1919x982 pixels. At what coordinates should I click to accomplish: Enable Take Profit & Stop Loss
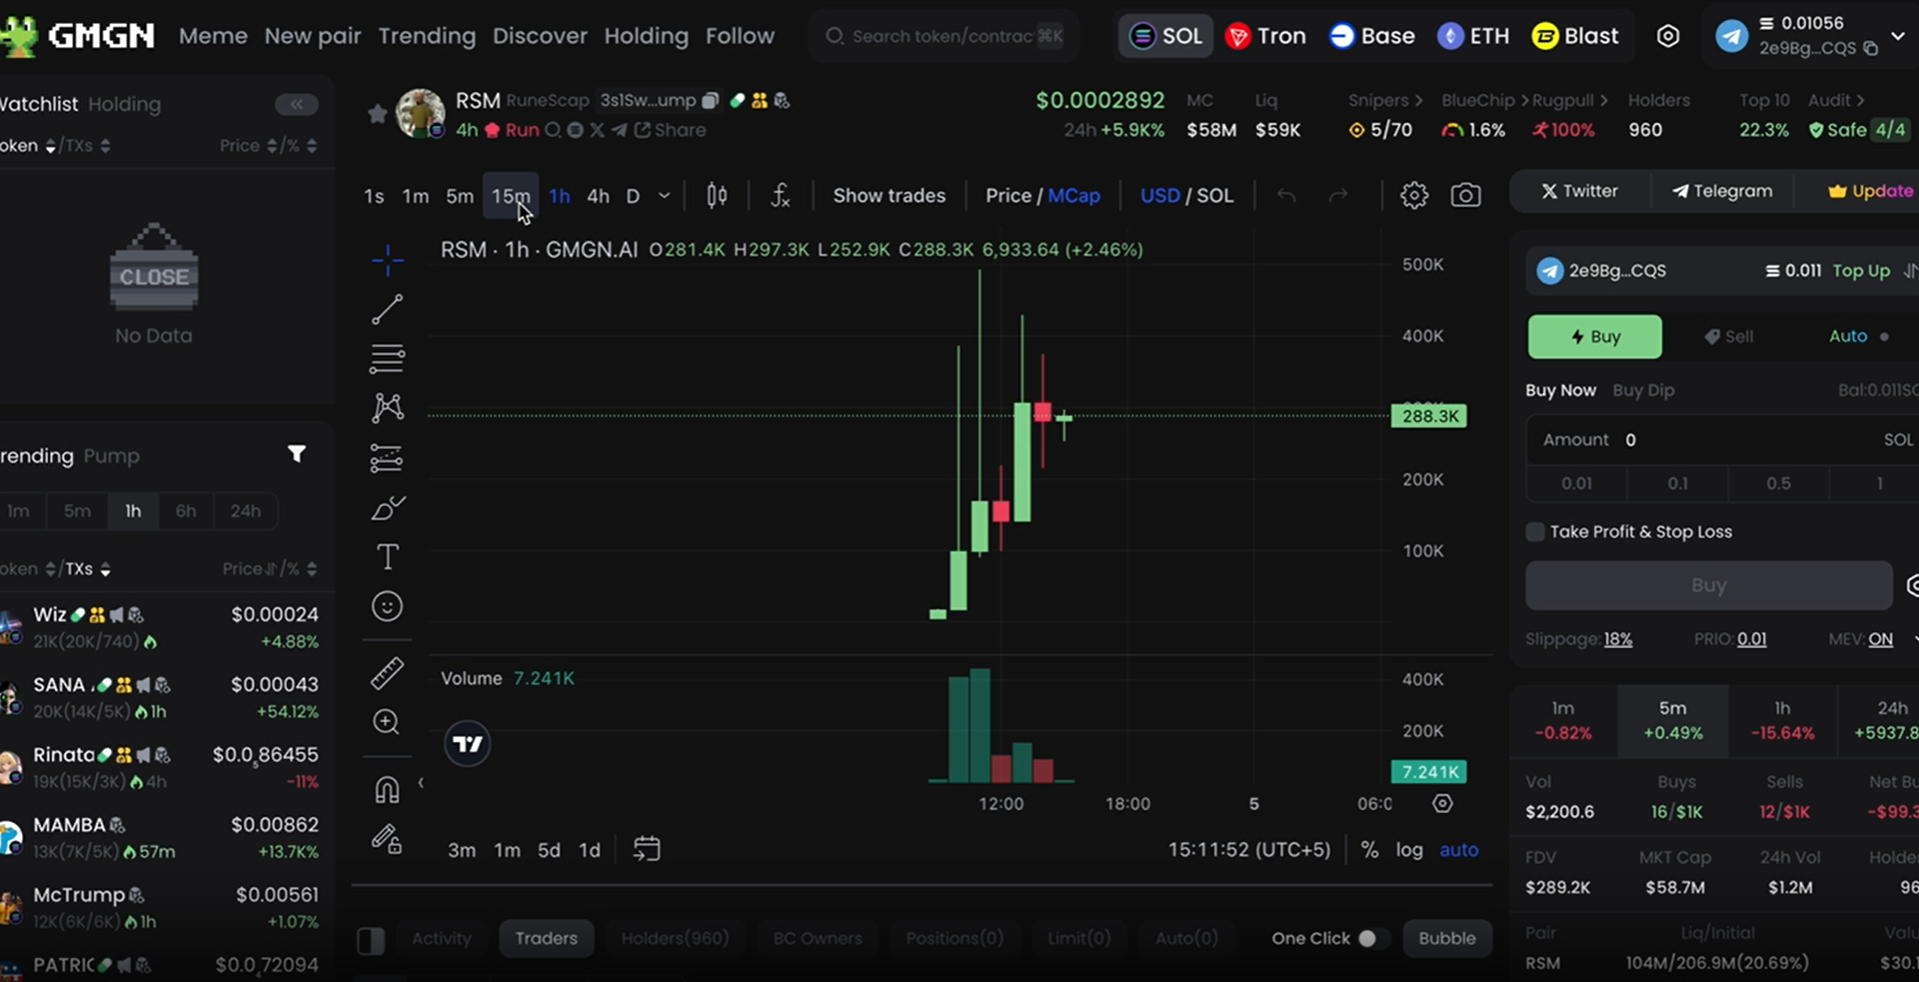coord(1534,532)
